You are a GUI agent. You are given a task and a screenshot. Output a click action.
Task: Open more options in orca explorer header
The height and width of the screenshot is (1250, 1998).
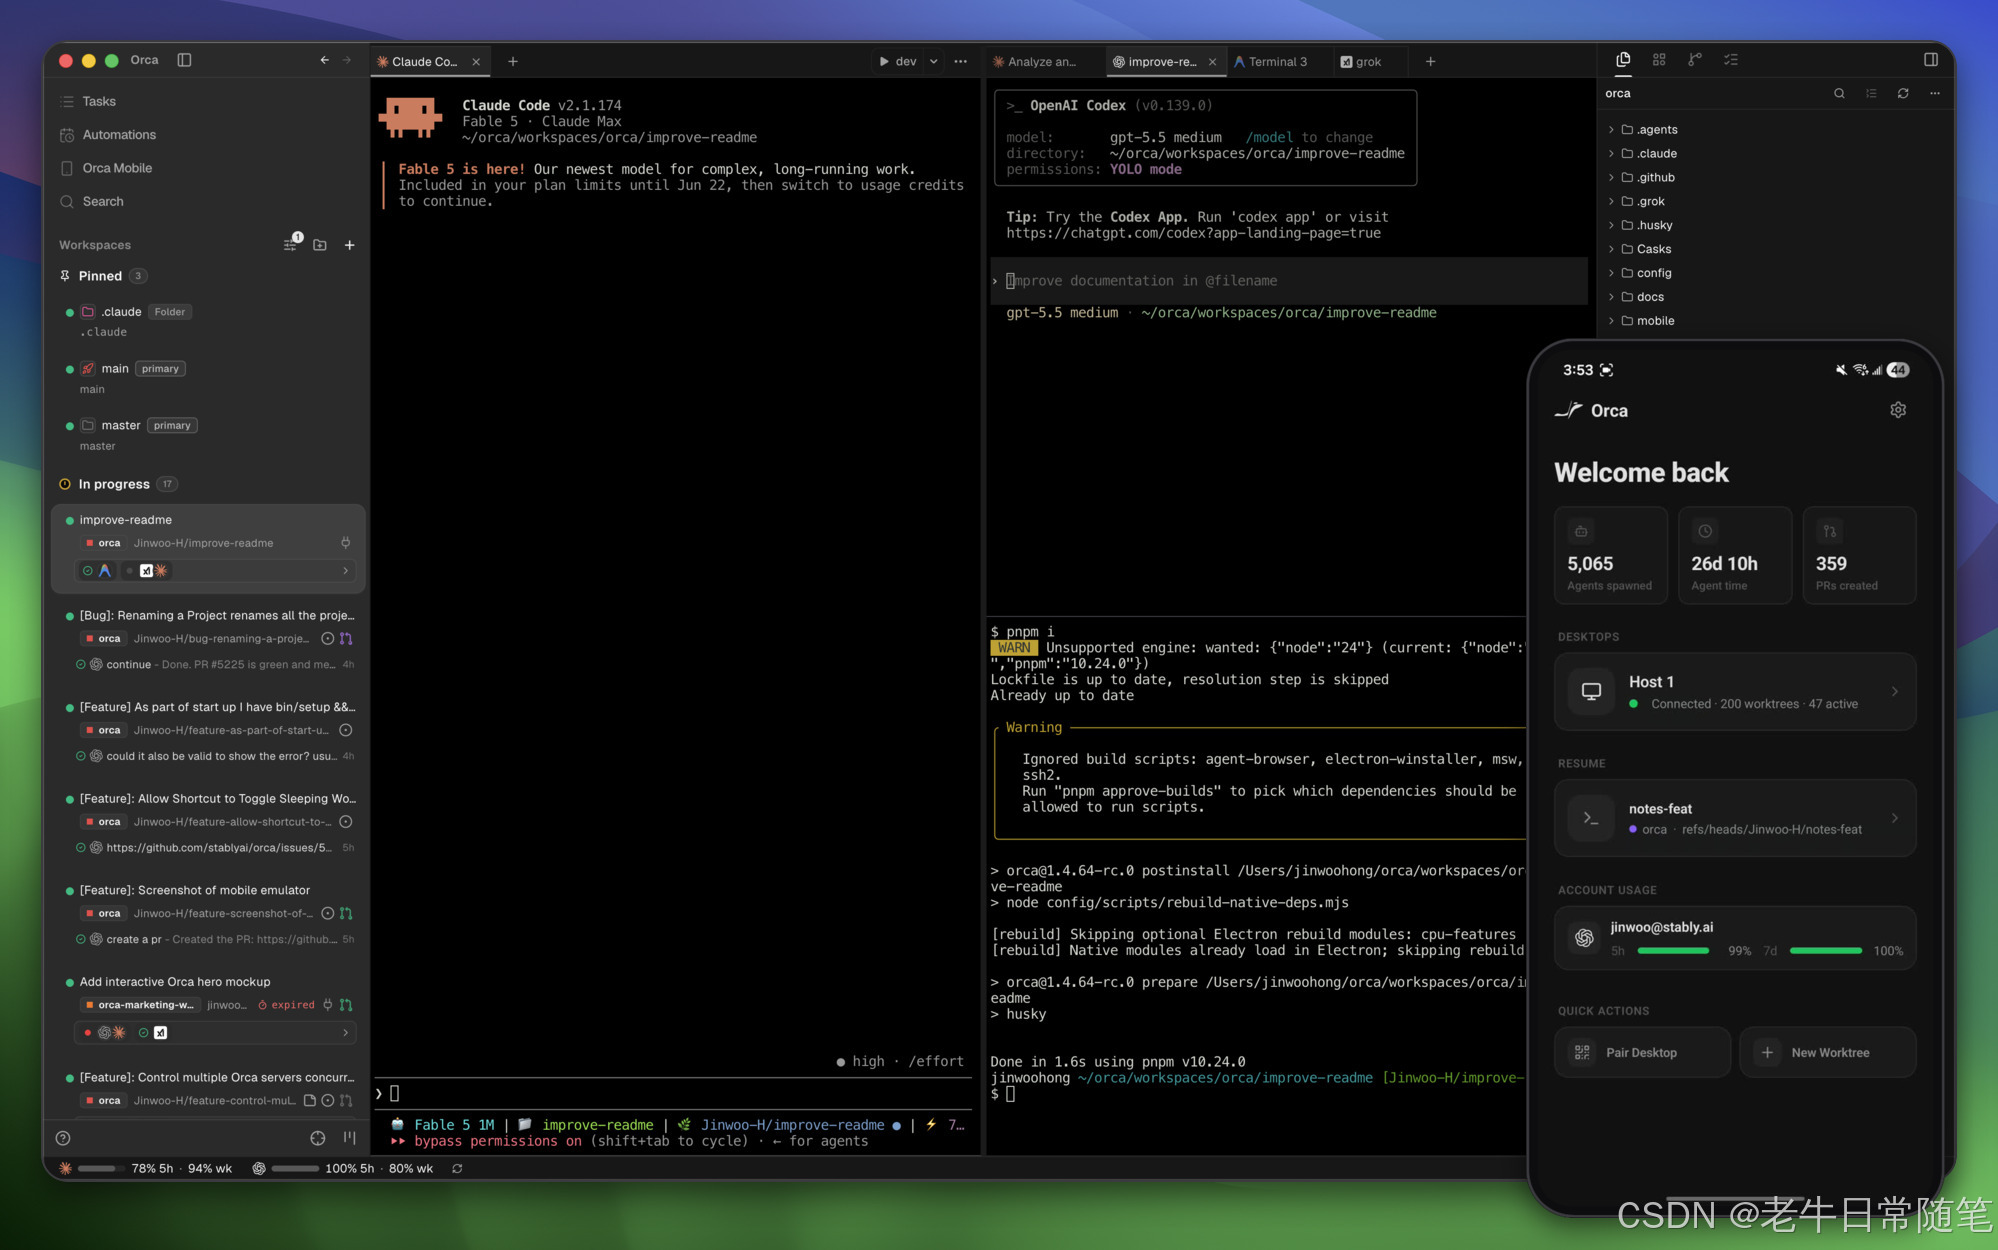pos(1935,93)
